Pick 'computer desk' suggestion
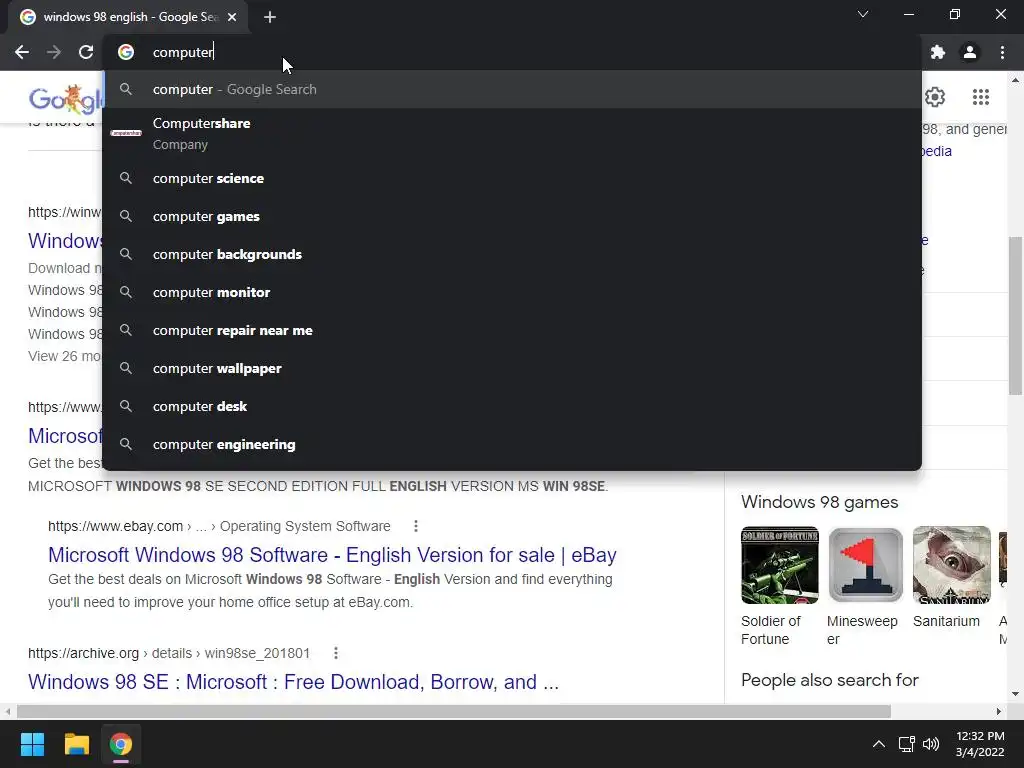Screen dimensions: 1024x768 coord(512,406)
